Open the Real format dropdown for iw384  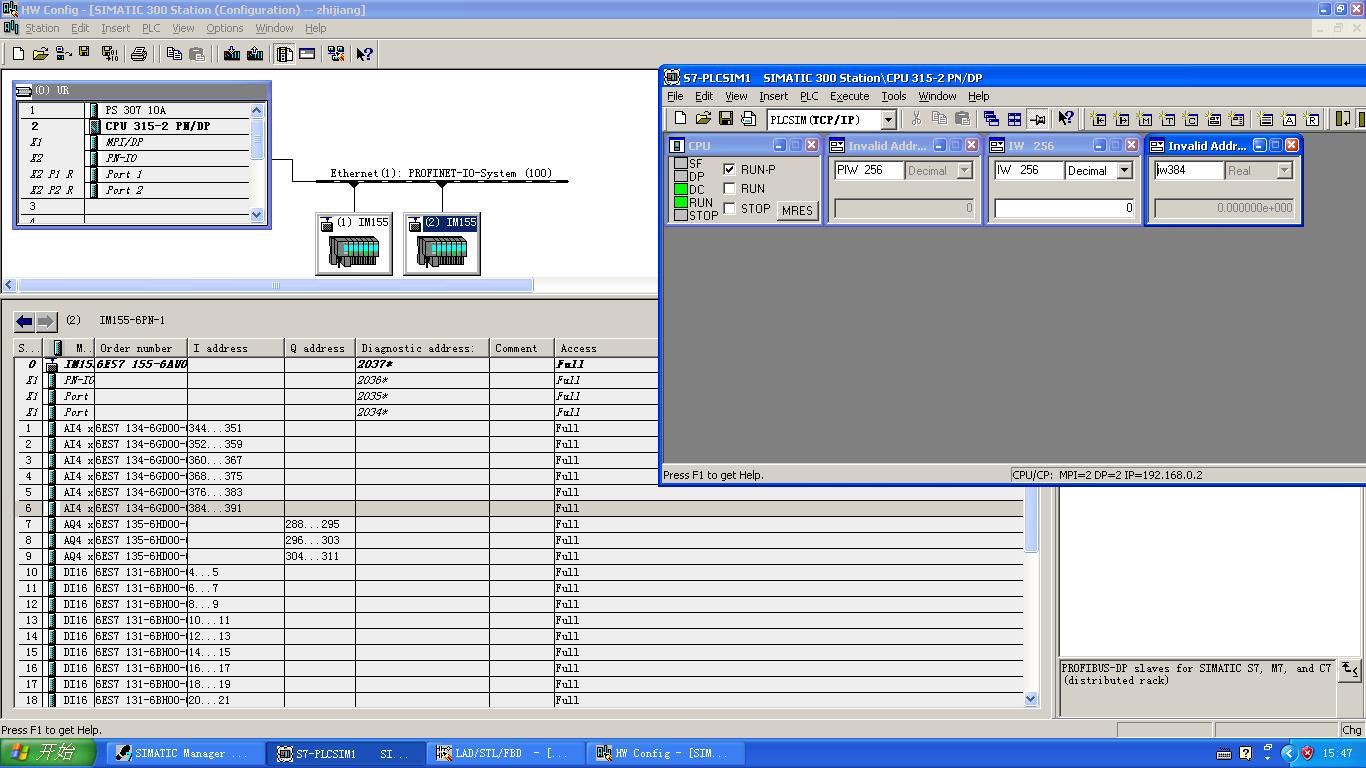coord(1284,171)
